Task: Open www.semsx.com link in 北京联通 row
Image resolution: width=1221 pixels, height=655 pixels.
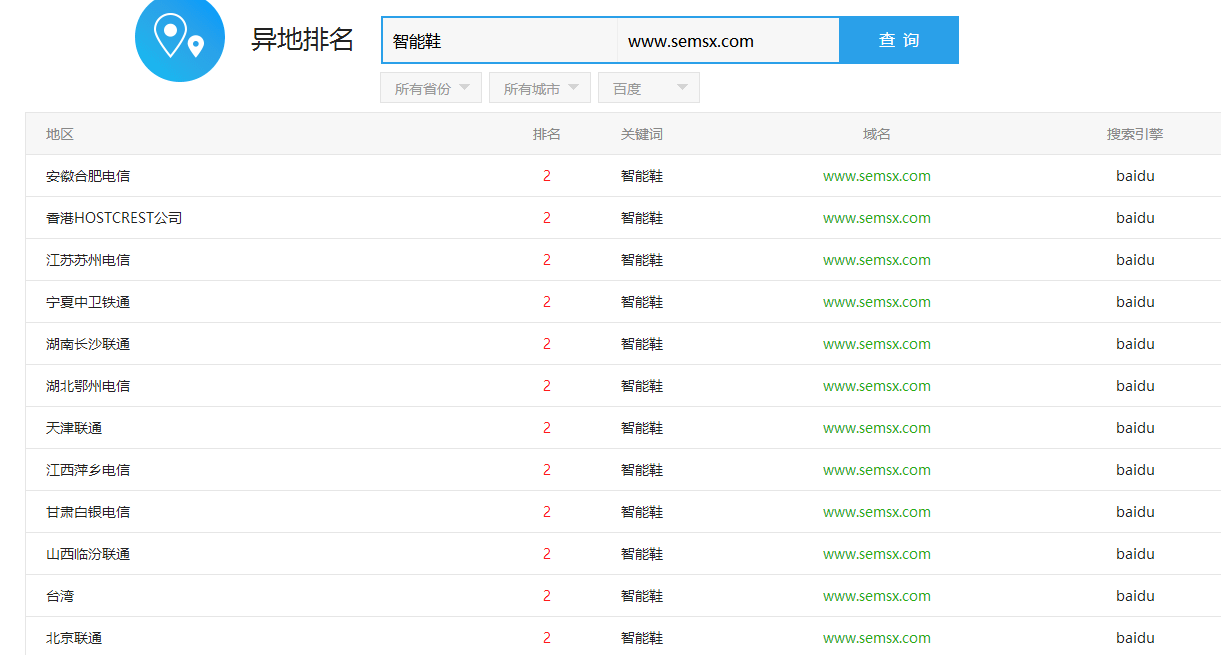Action: click(x=877, y=638)
